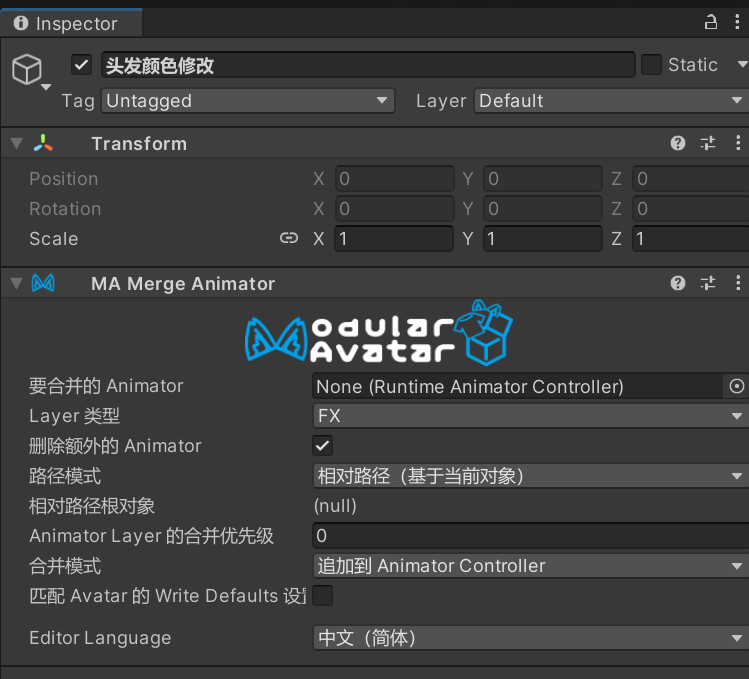749x679 pixels.
Task: Click the Animator object picker circle
Action: tap(737, 386)
